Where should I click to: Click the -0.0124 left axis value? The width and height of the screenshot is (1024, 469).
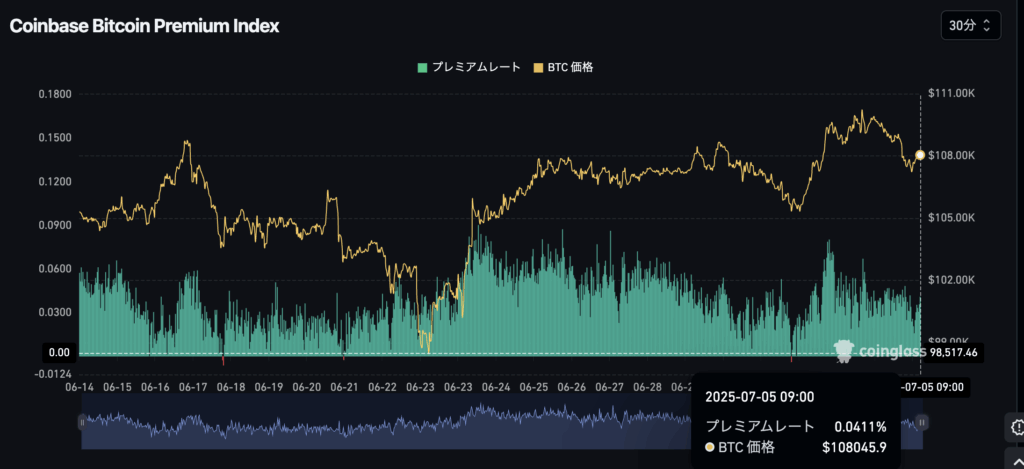54,374
